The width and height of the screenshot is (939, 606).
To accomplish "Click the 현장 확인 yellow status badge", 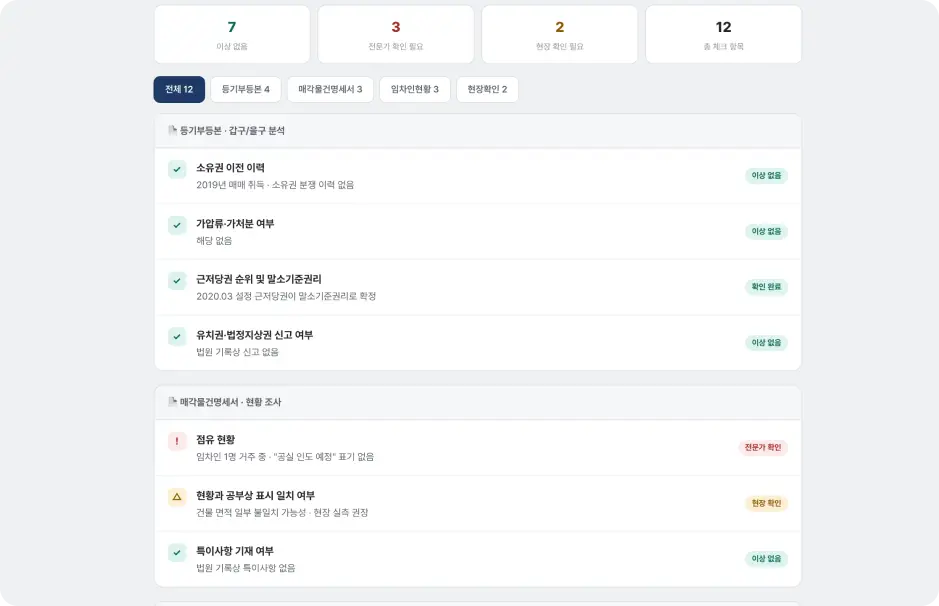I will point(767,503).
